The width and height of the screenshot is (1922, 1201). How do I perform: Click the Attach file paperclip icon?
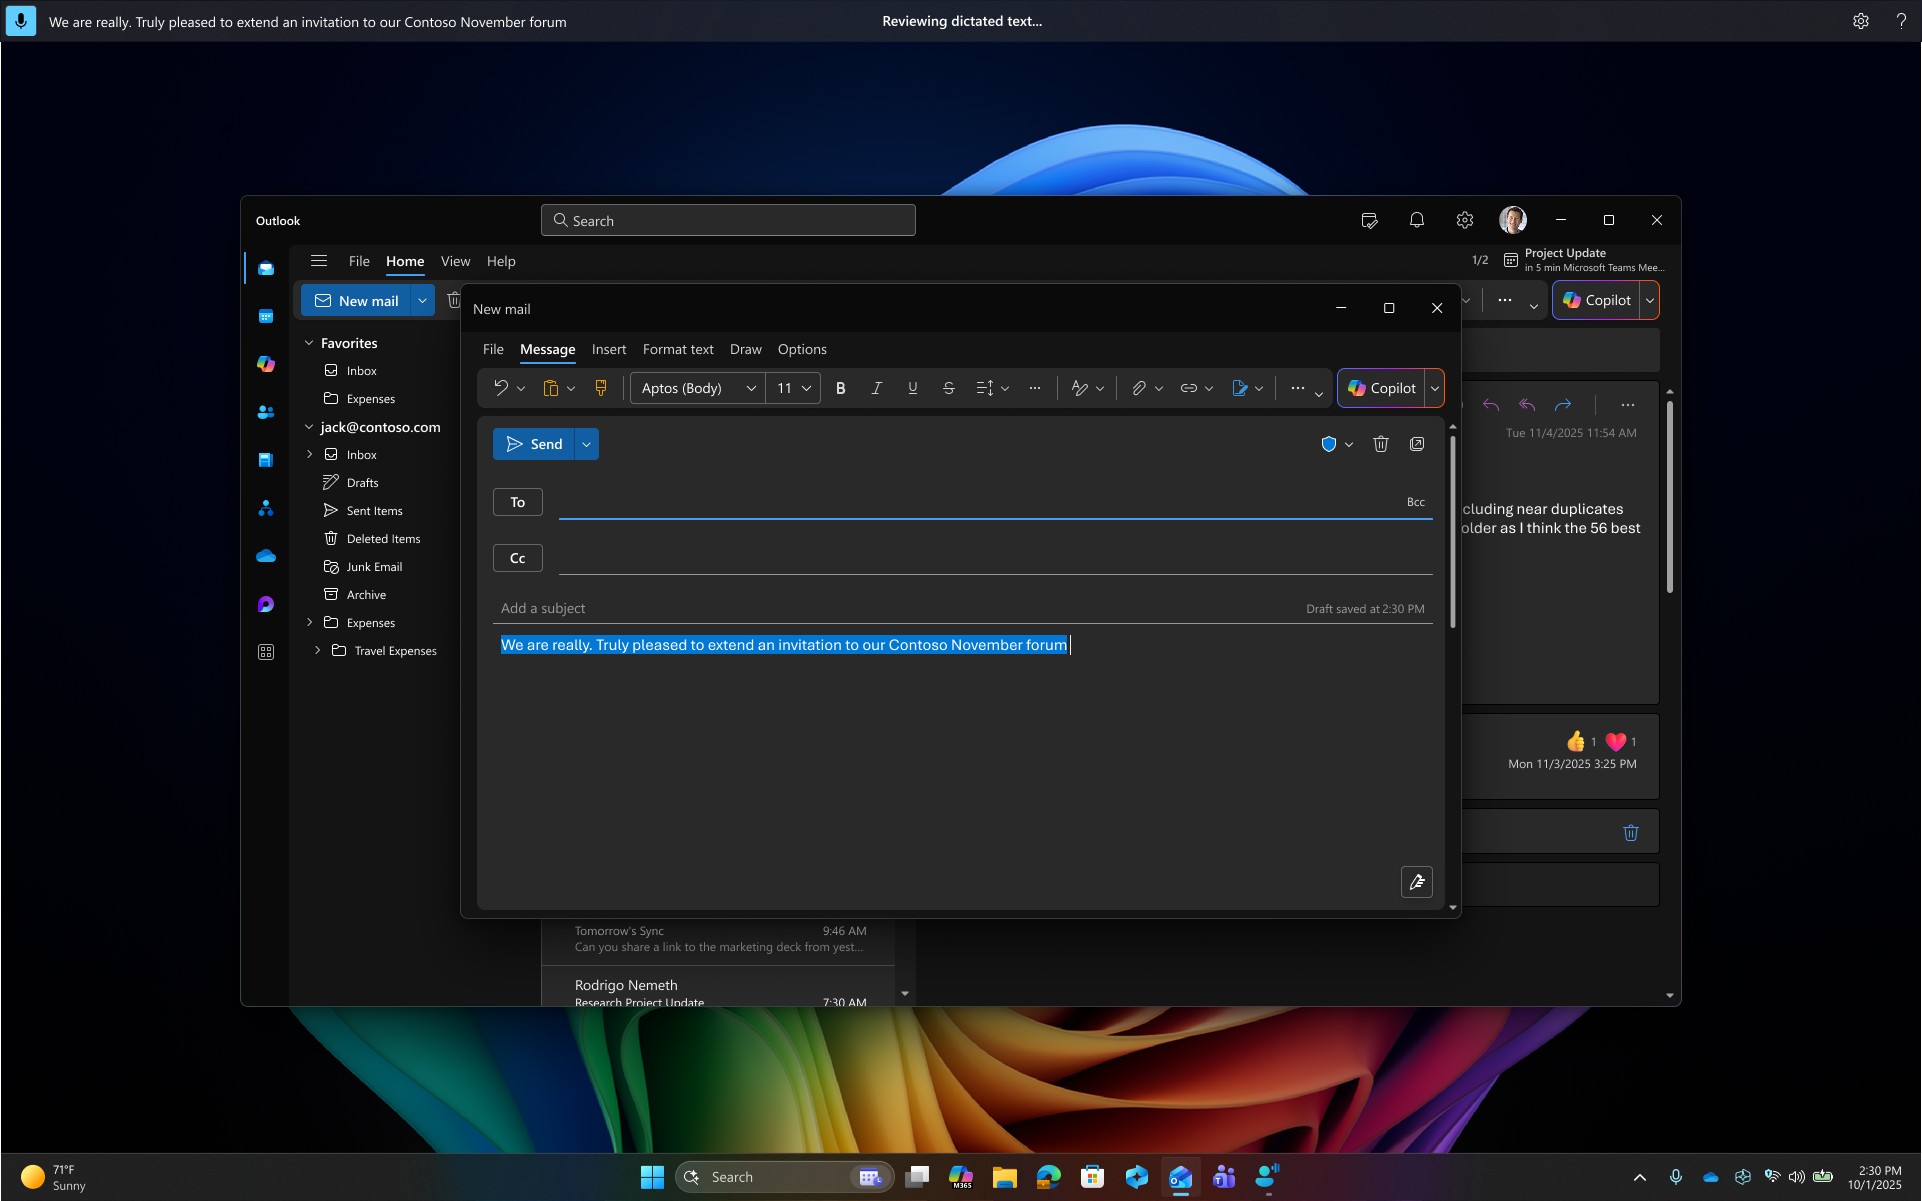1138,388
